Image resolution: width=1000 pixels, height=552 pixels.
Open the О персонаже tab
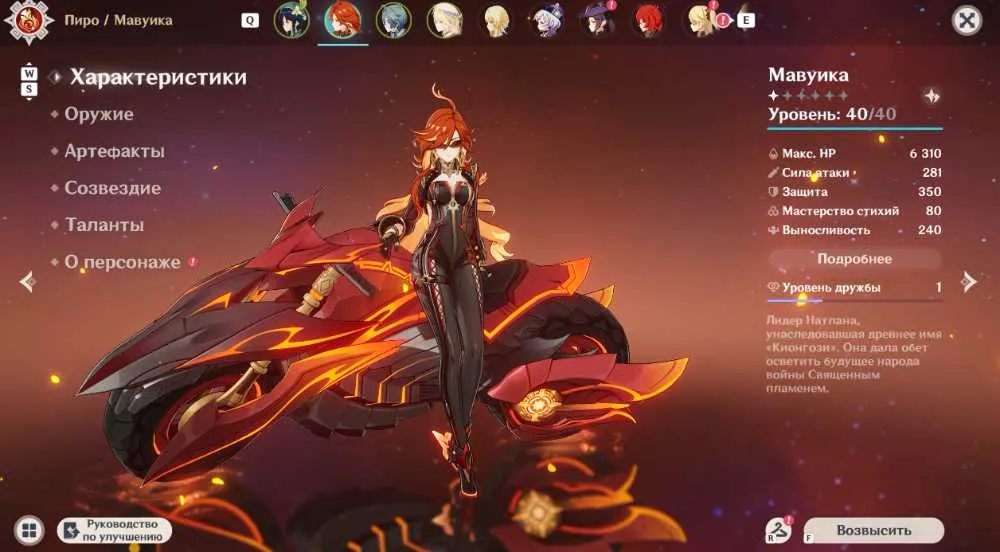click(x=122, y=262)
